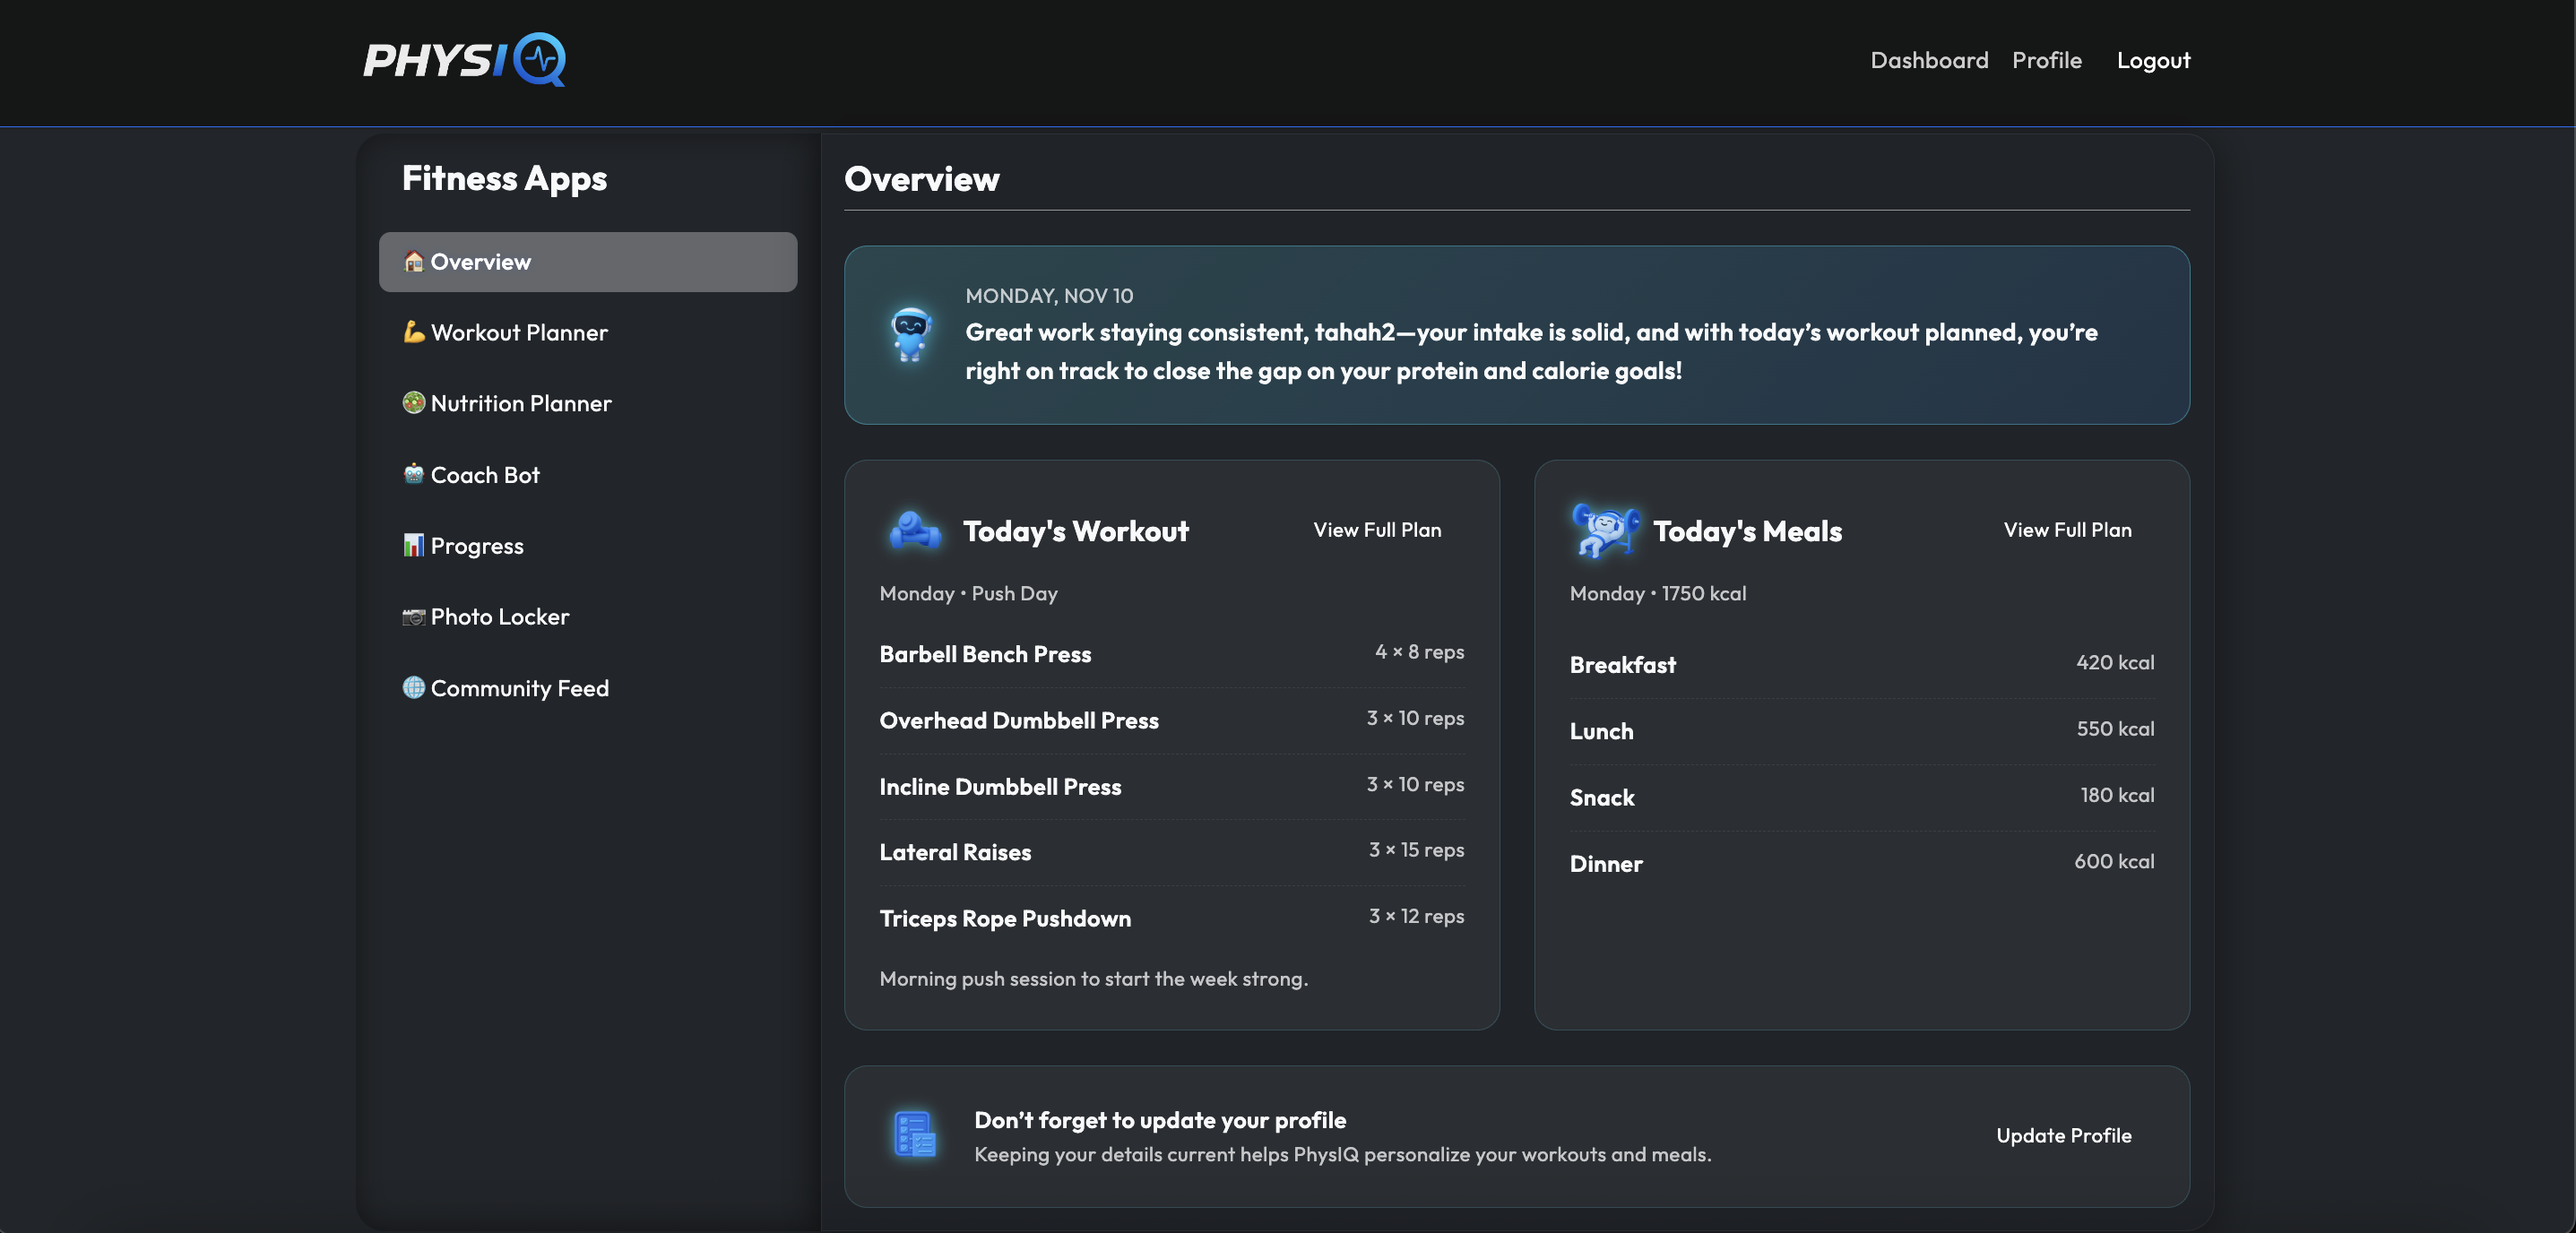Open Progress via the bar chart icon
The image size is (2576, 1233).
click(x=413, y=545)
